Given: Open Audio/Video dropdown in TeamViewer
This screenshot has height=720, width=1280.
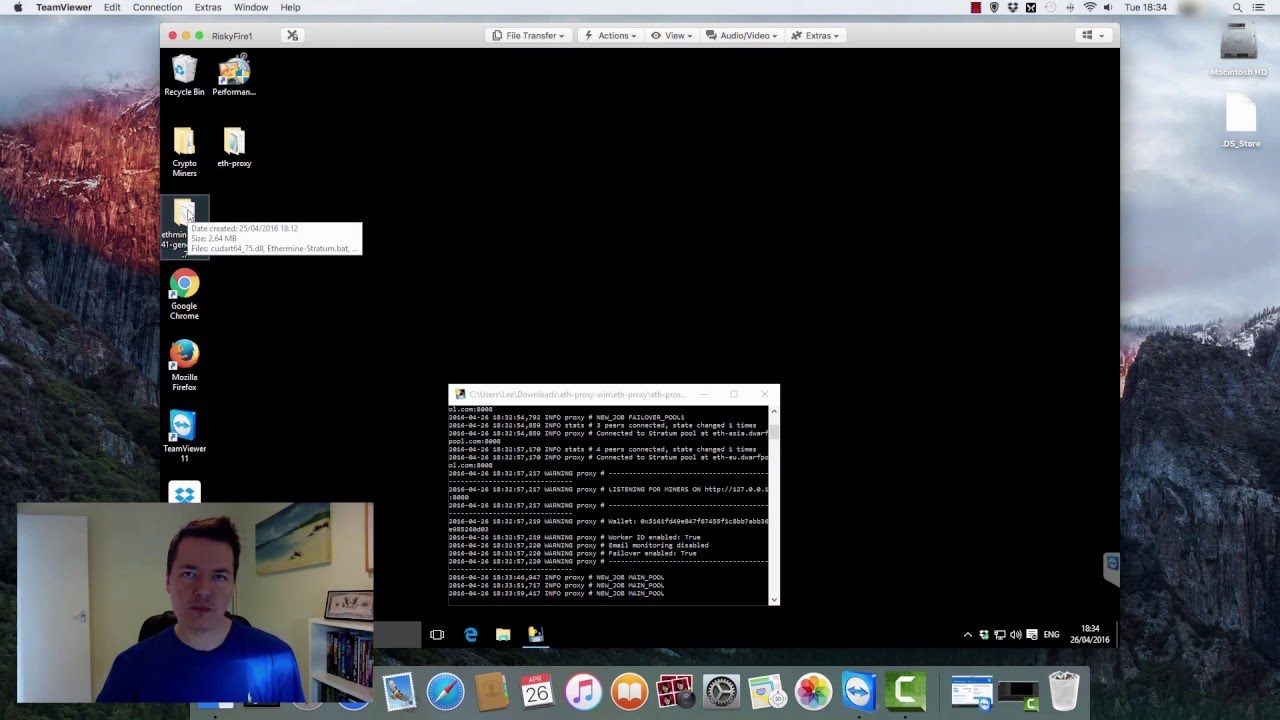Looking at the screenshot, I should coord(742,35).
